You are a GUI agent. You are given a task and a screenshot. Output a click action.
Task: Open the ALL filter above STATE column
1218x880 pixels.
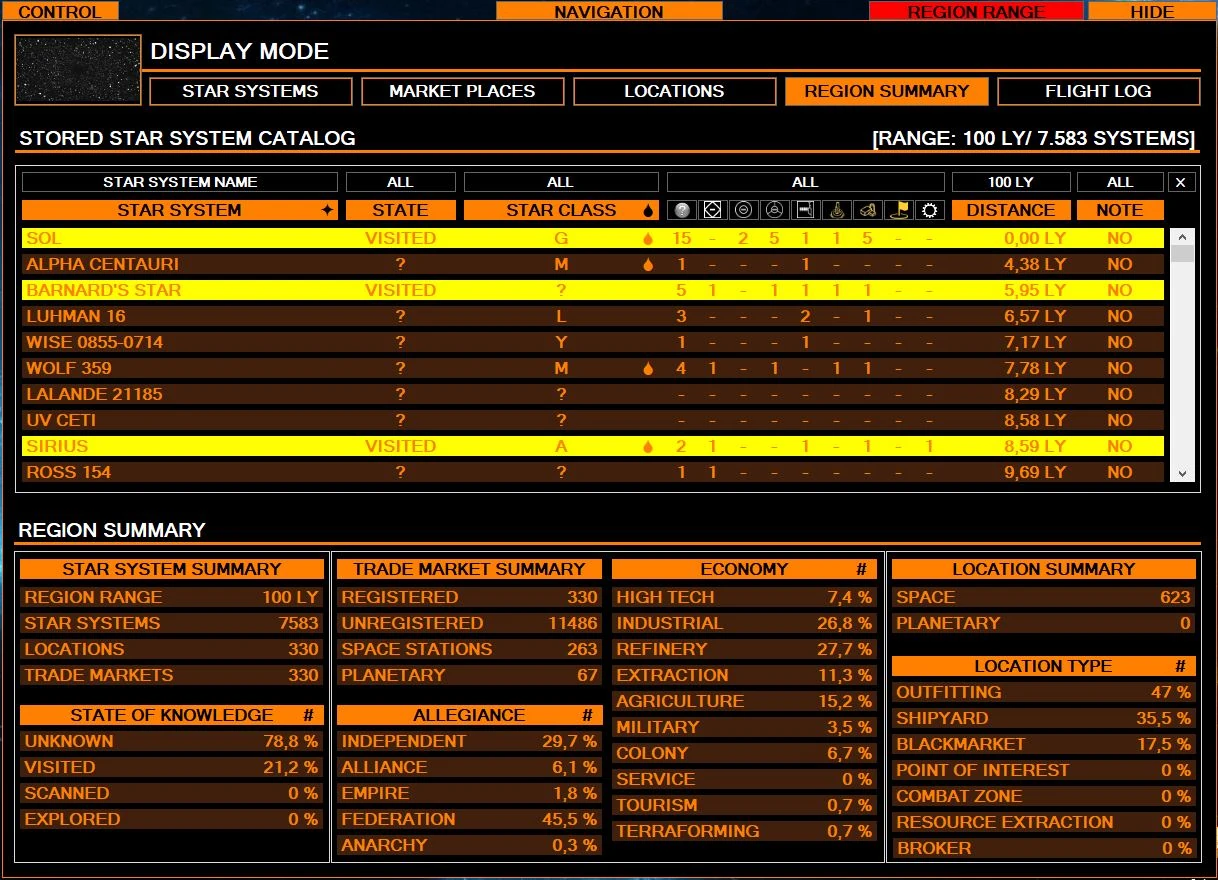[x=400, y=182]
